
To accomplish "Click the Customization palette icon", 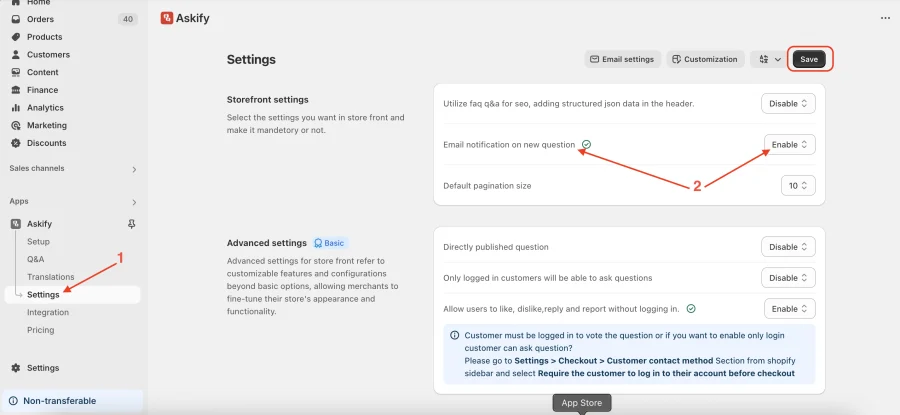I will pyautogui.click(x=677, y=59).
